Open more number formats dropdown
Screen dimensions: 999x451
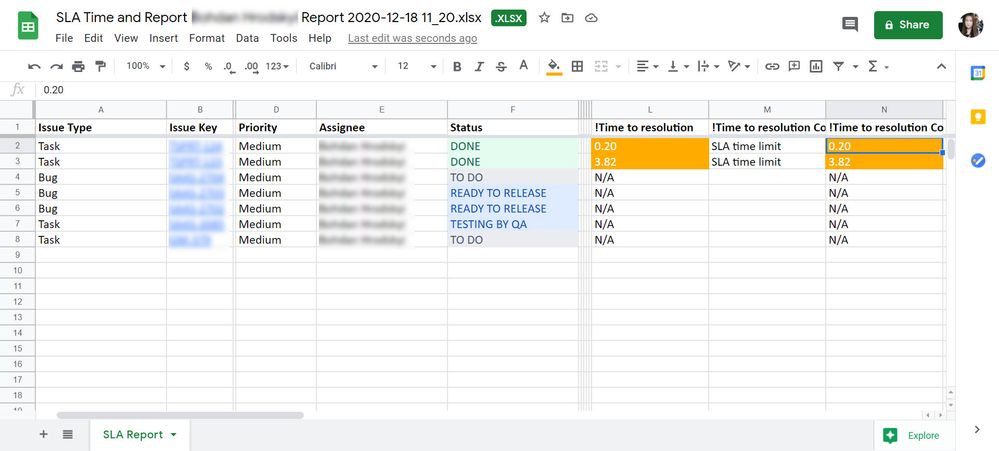277,66
